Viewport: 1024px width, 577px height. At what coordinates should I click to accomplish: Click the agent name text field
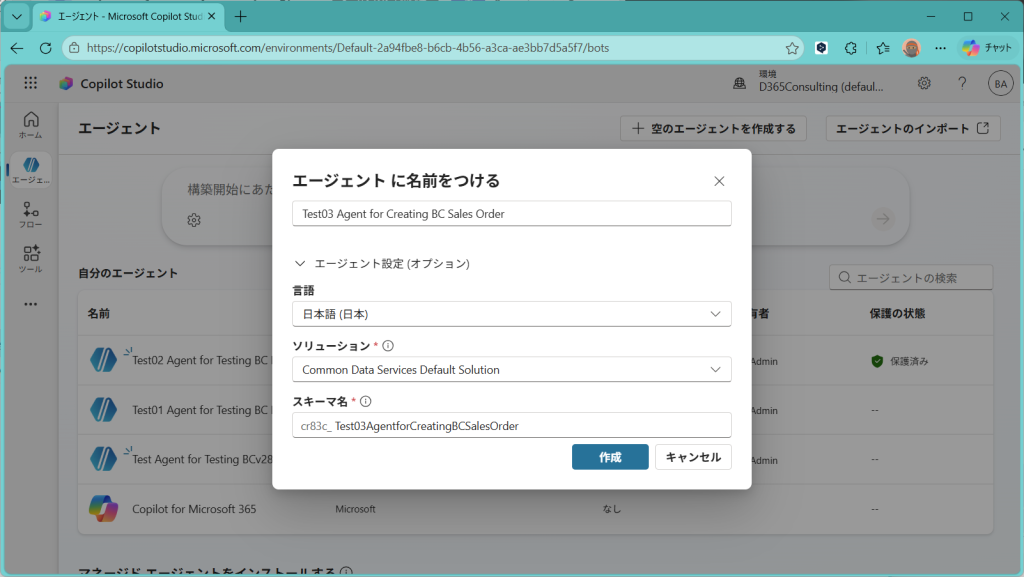[511, 214]
